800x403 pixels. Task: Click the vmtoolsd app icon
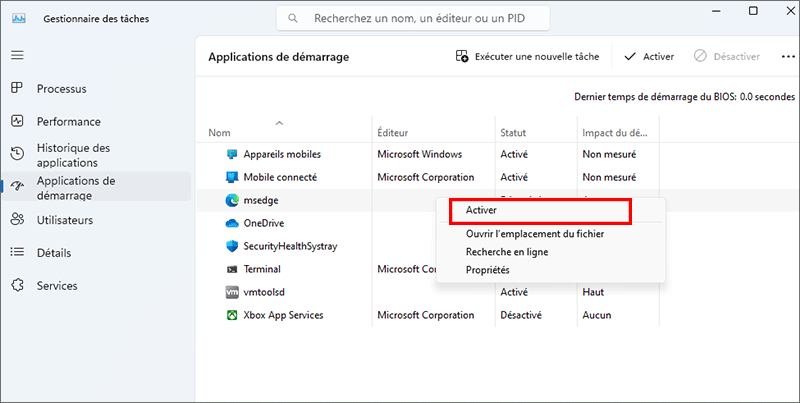click(x=232, y=292)
